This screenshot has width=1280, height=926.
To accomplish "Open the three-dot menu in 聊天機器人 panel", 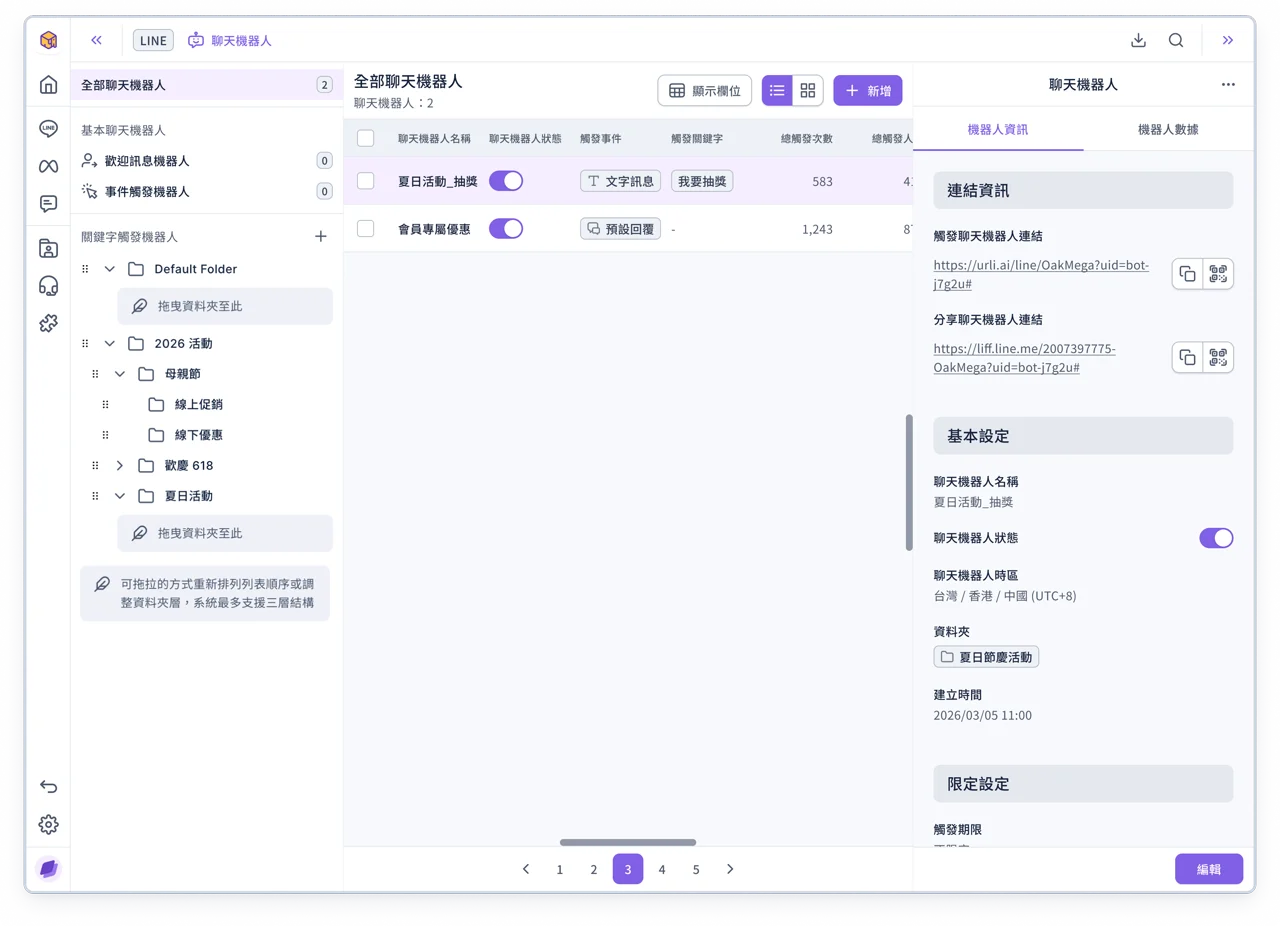I will click(x=1228, y=85).
